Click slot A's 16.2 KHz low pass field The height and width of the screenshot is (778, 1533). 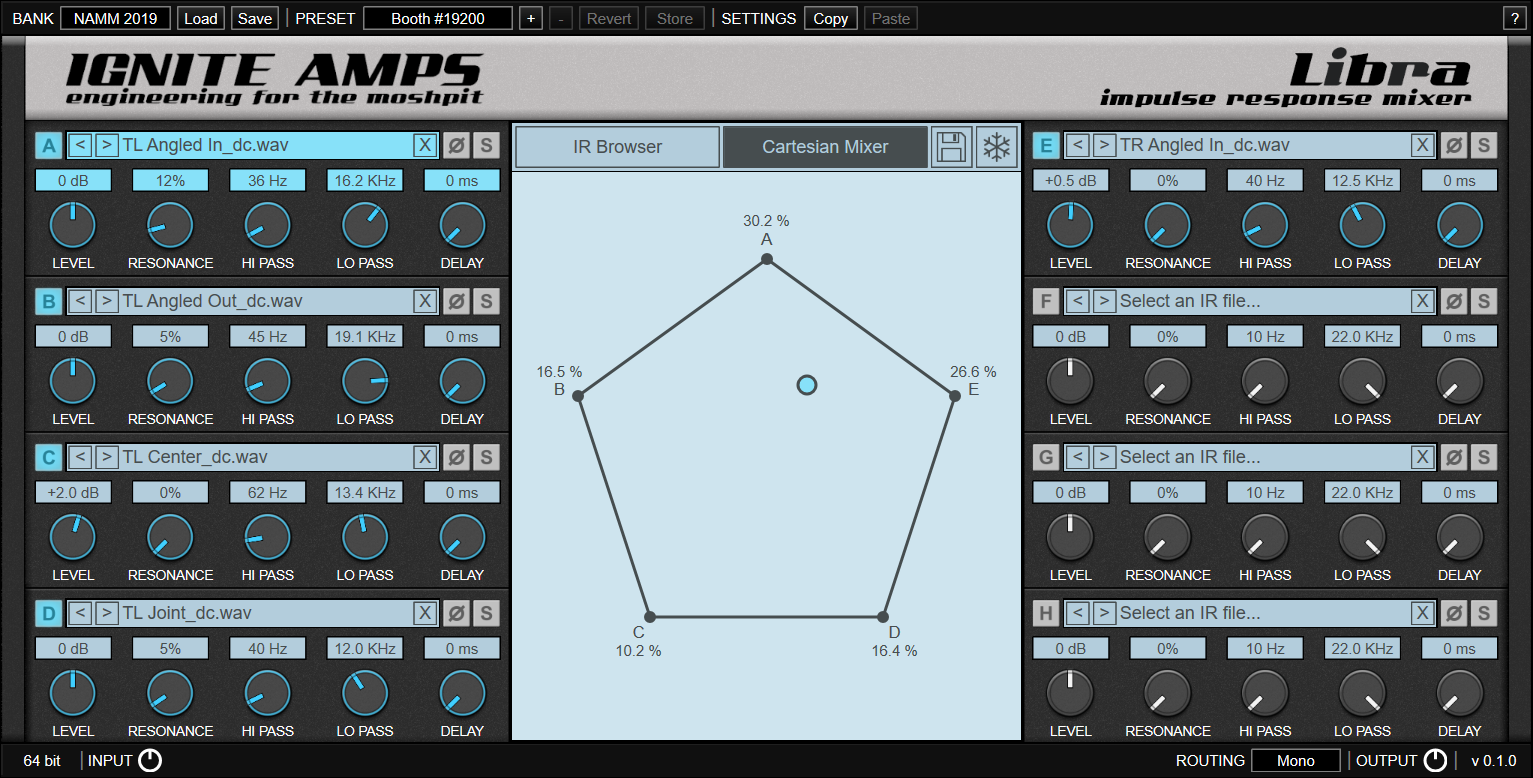pyautogui.click(x=365, y=181)
